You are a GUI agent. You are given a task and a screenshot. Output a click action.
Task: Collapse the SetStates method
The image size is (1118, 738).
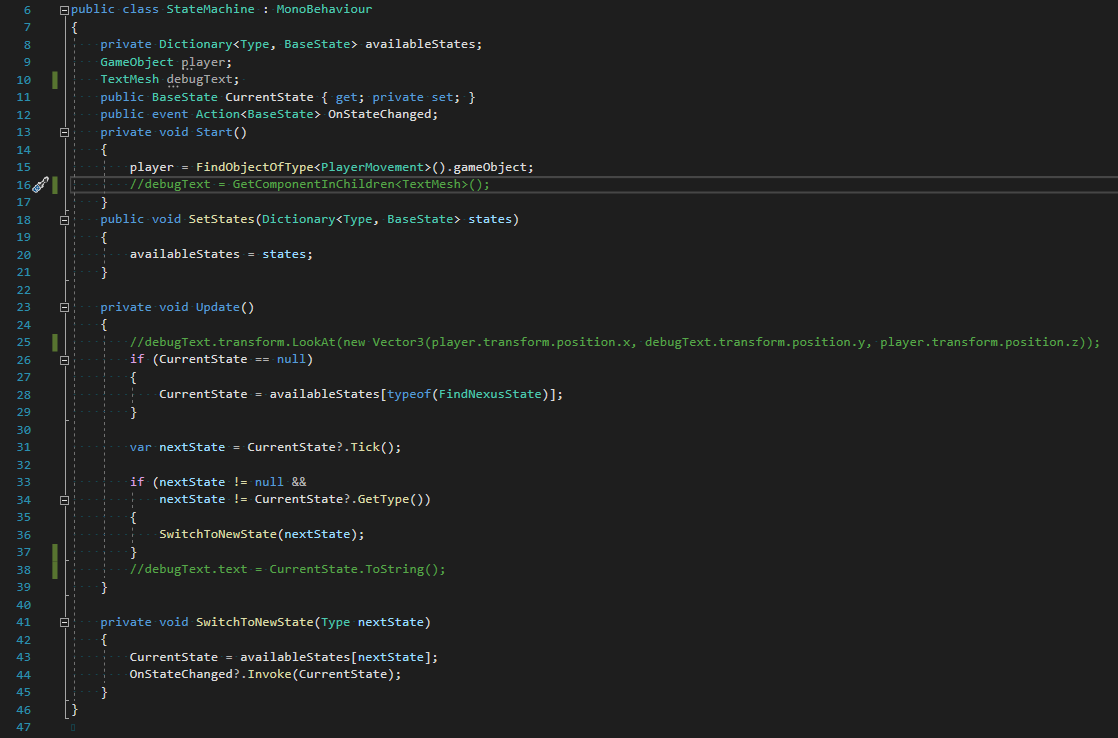[x=64, y=220]
